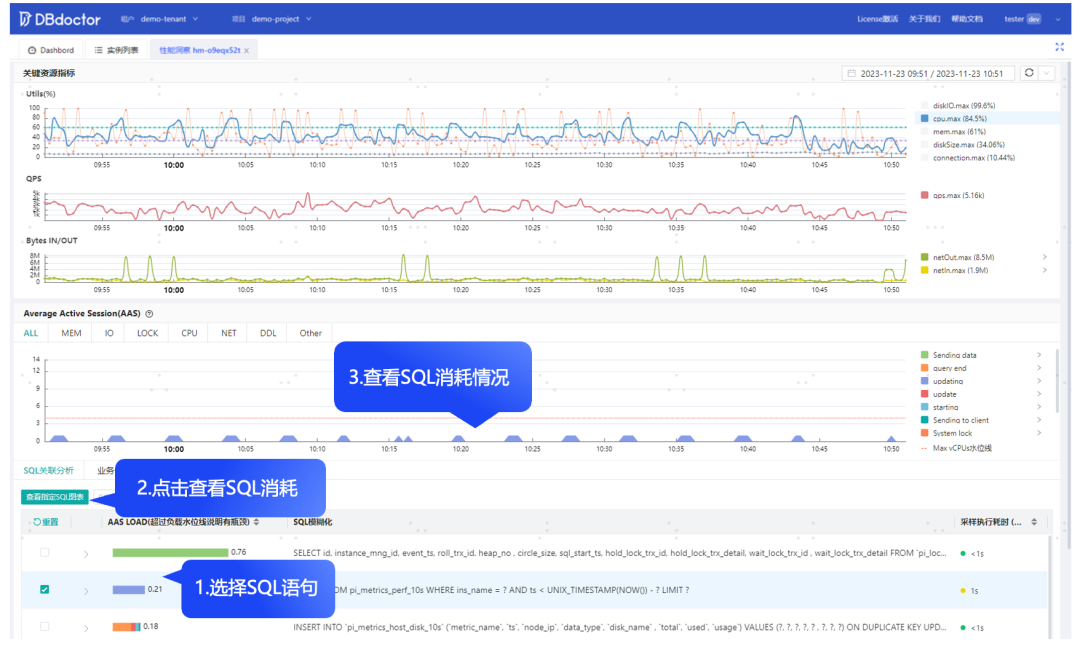Click the help icon next to Average Active Session
This screenshot has width=1080, height=652.
[x=149, y=314]
